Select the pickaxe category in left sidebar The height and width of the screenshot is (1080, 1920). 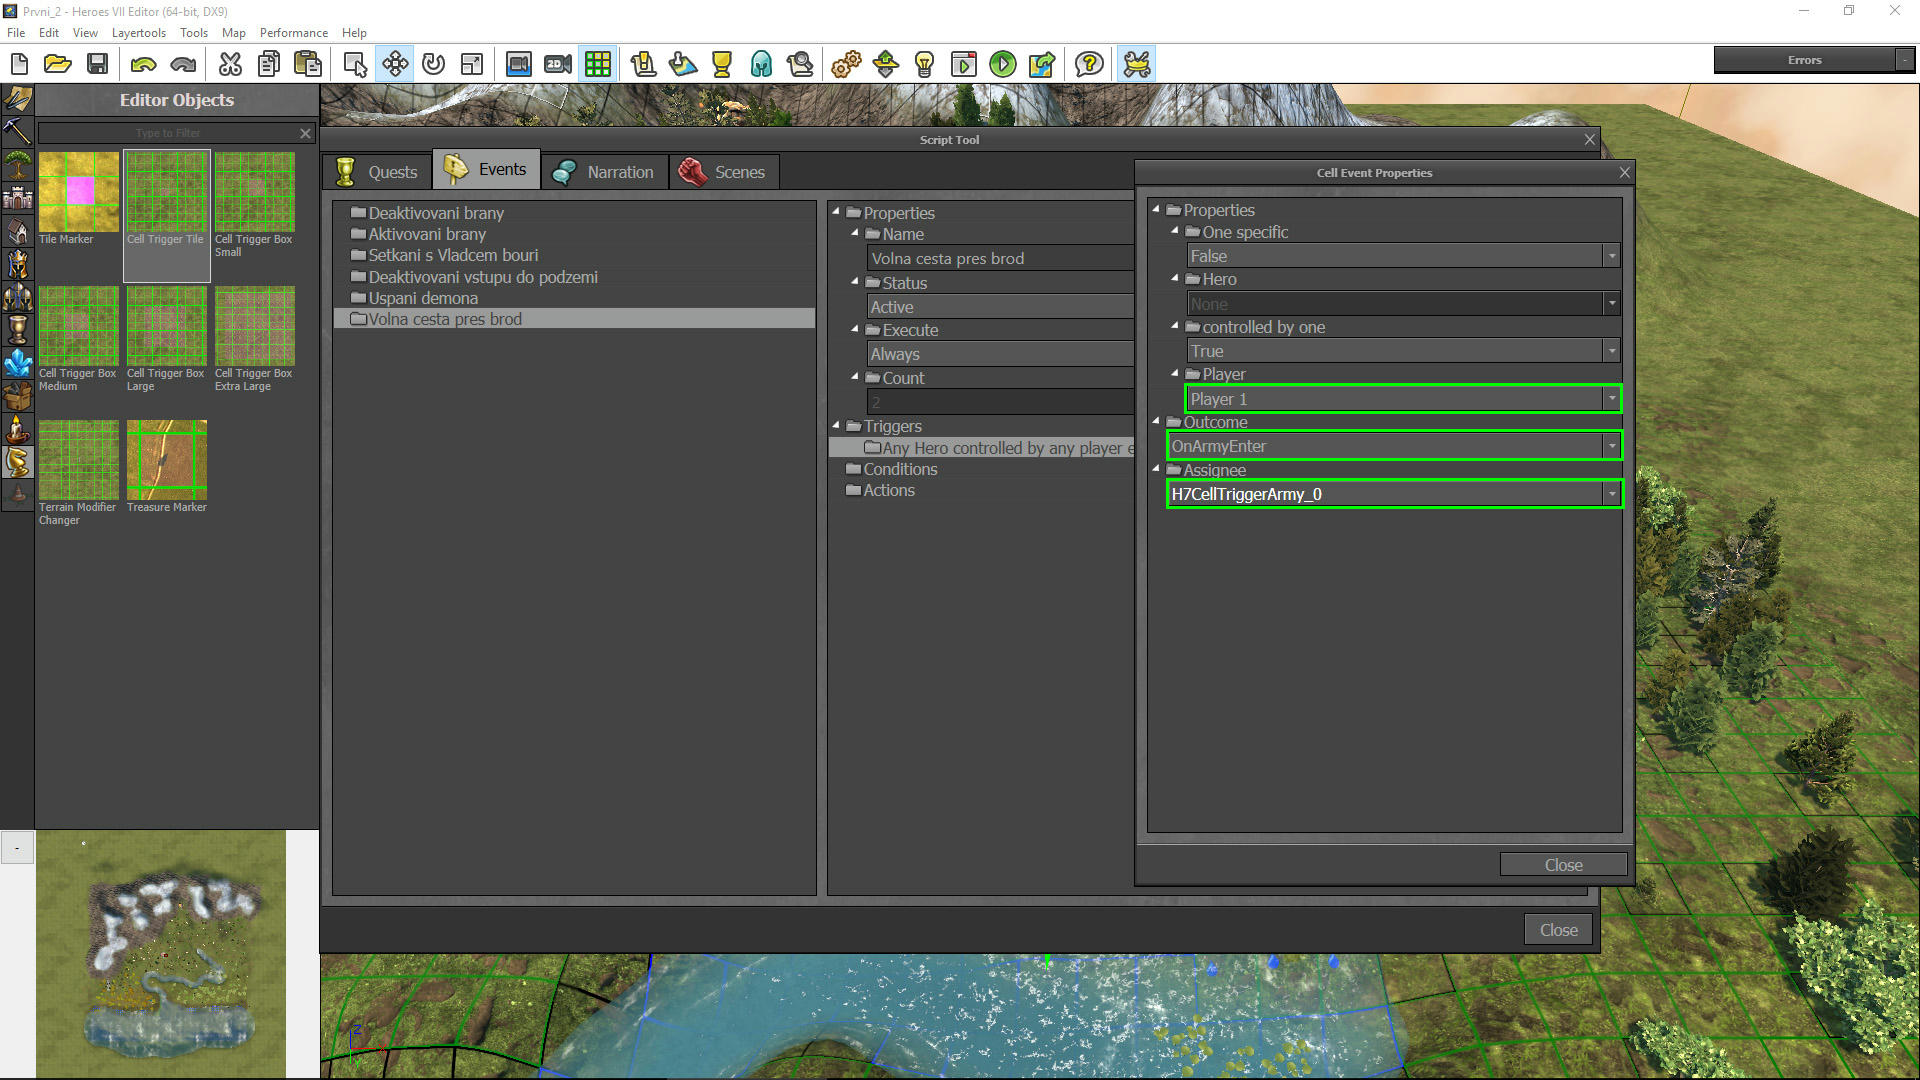pyautogui.click(x=17, y=131)
